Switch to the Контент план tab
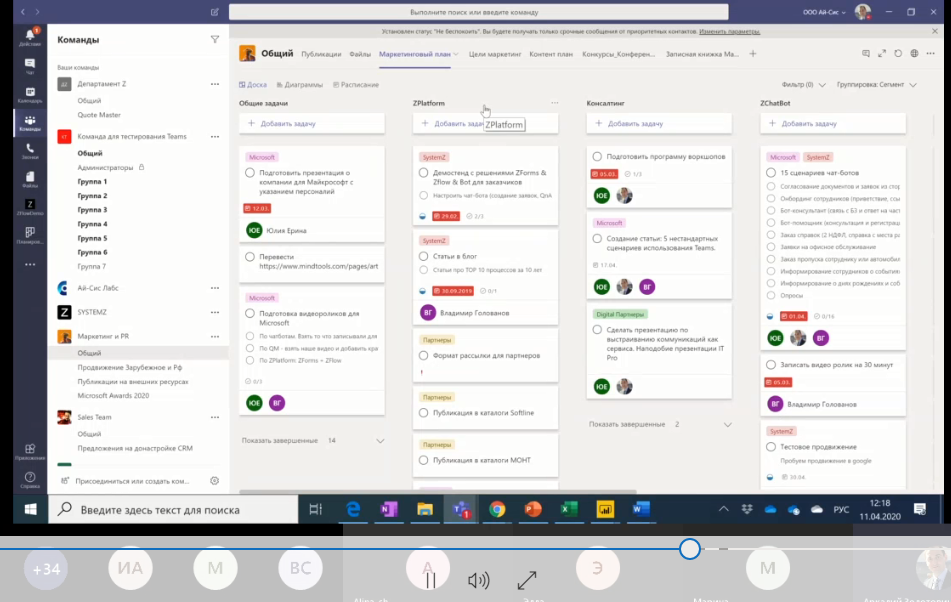Image resolution: width=951 pixels, height=602 pixels. 551,54
